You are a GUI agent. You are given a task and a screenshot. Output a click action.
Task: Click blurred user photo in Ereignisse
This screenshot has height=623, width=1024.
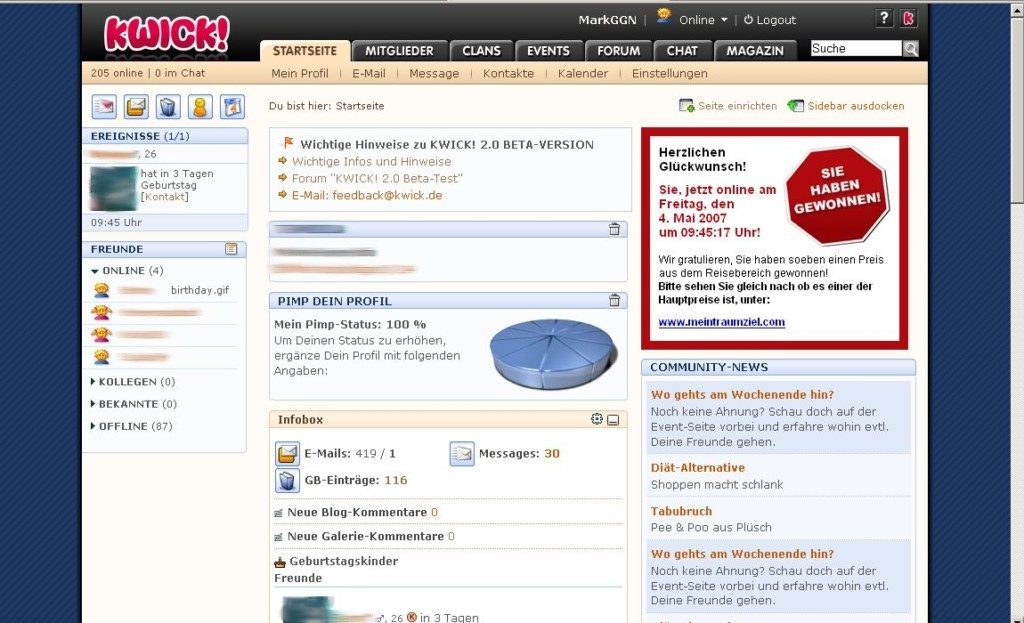click(x=114, y=188)
